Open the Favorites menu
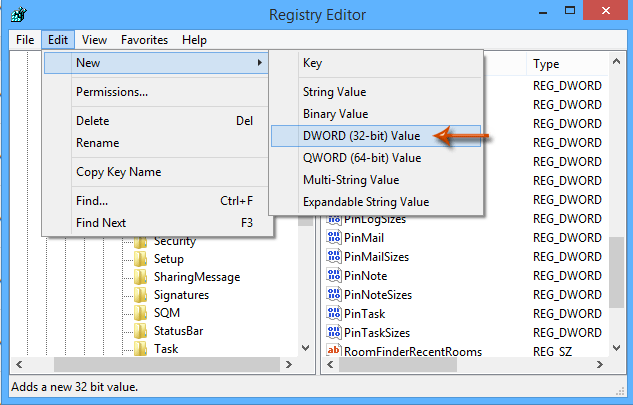This screenshot has width=633, height=405. click(x=144, y=40)
